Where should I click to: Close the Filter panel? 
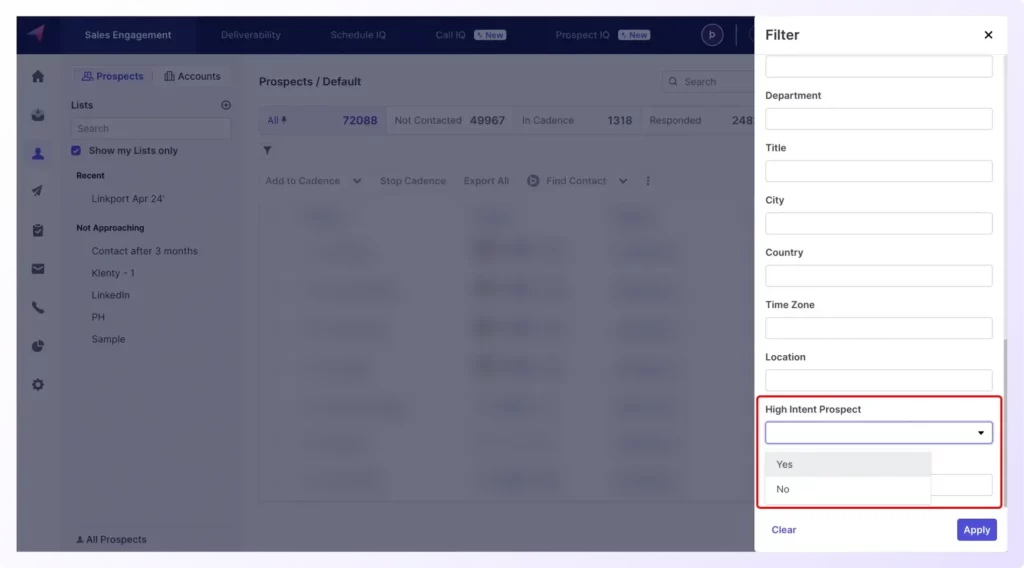(x=988, y=35)
